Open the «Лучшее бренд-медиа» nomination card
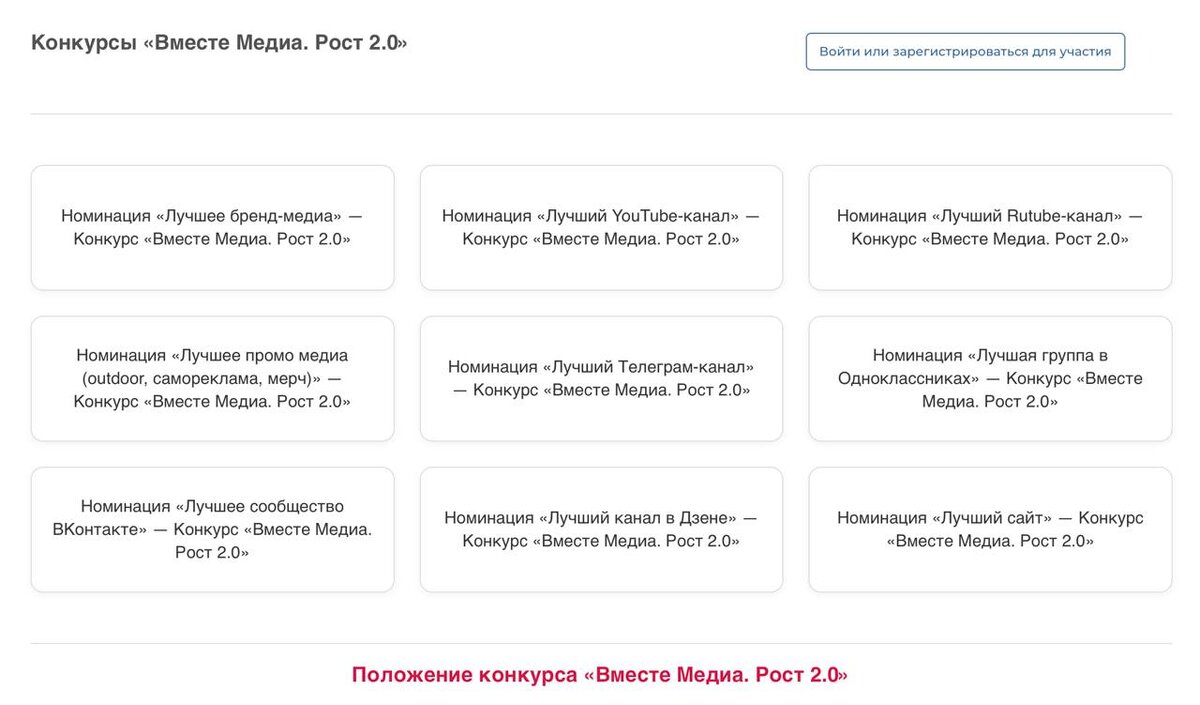This screenshot has height=705, width=1200. pyautogui.click(x=212, y=228)
